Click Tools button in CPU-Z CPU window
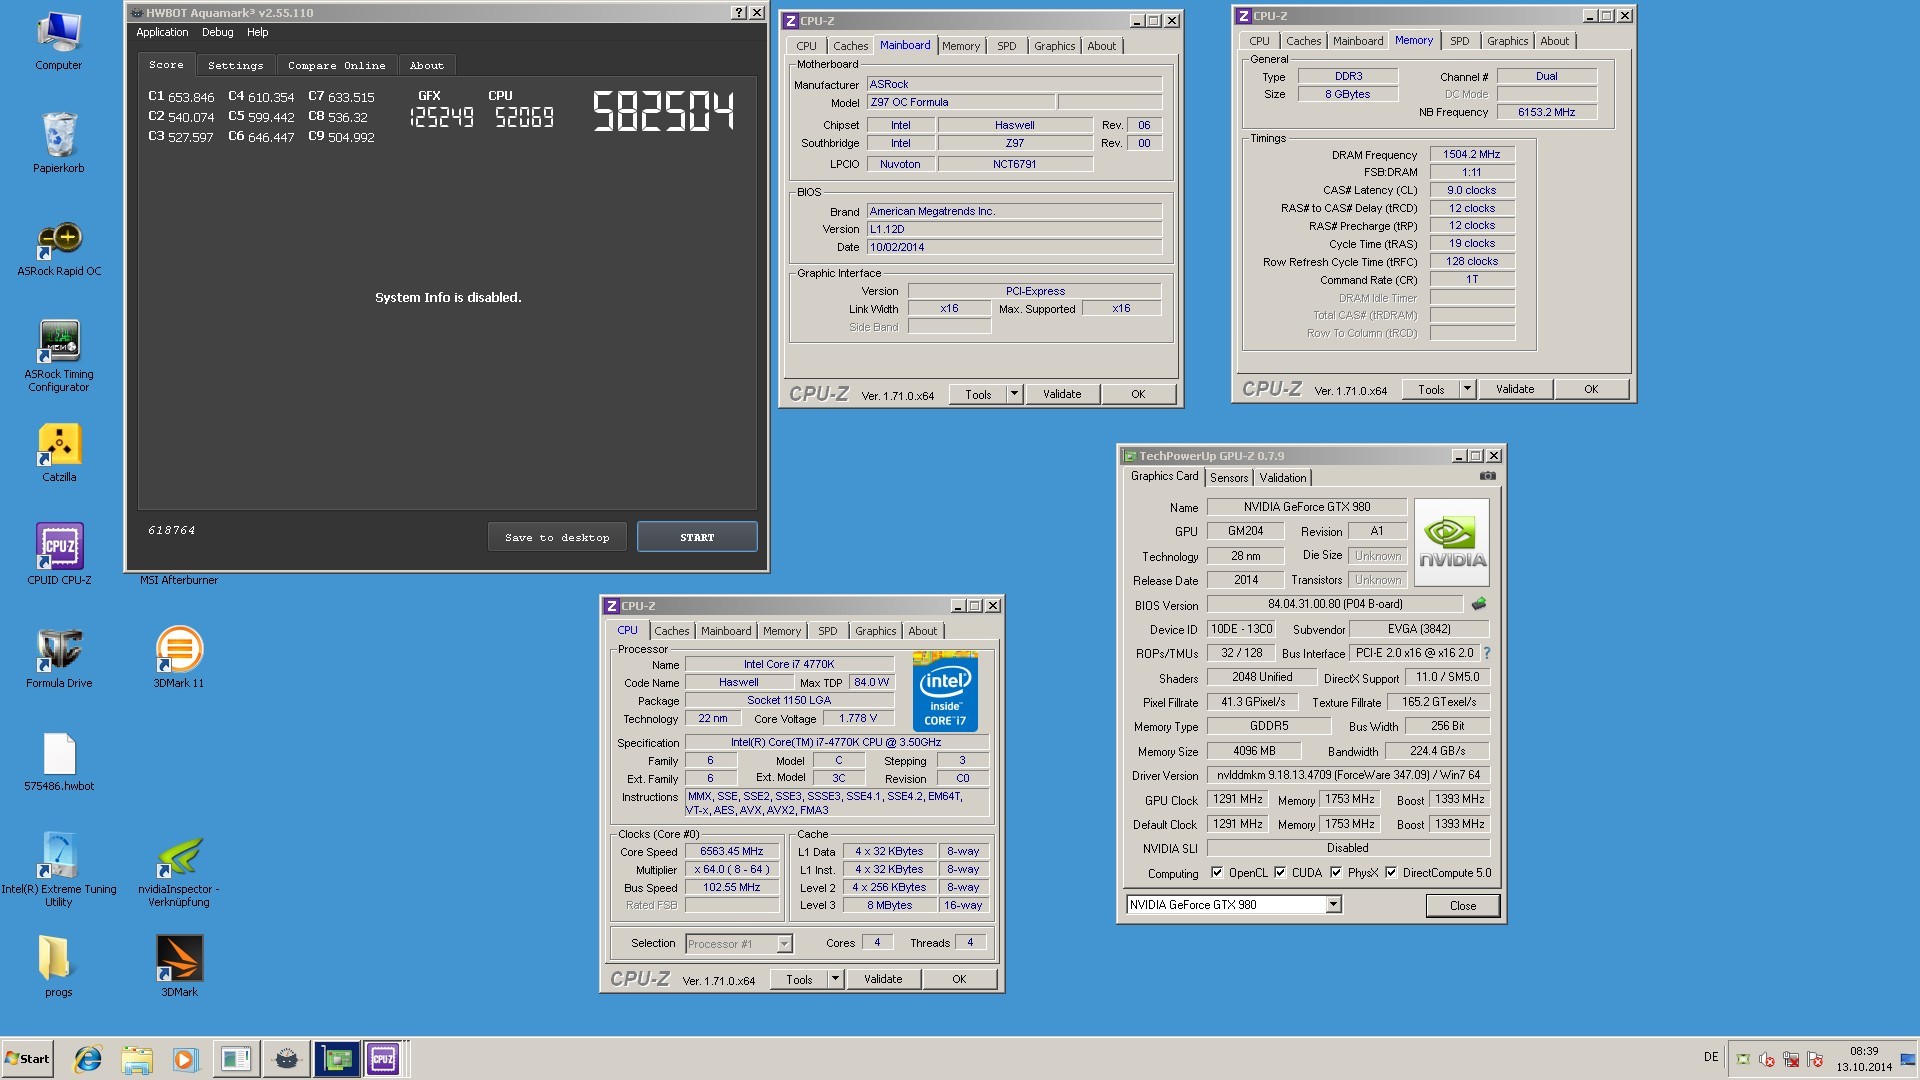 tap(799, 979)
